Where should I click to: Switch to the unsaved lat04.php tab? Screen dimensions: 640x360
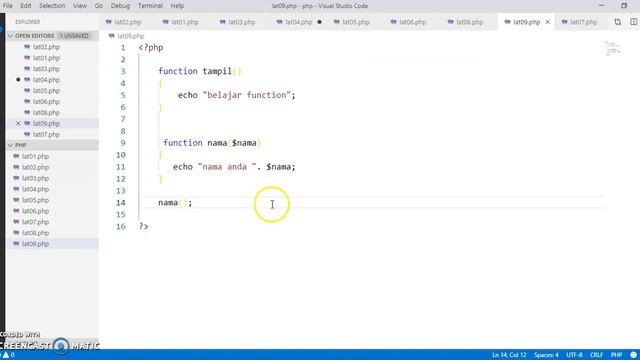(298, 22)
